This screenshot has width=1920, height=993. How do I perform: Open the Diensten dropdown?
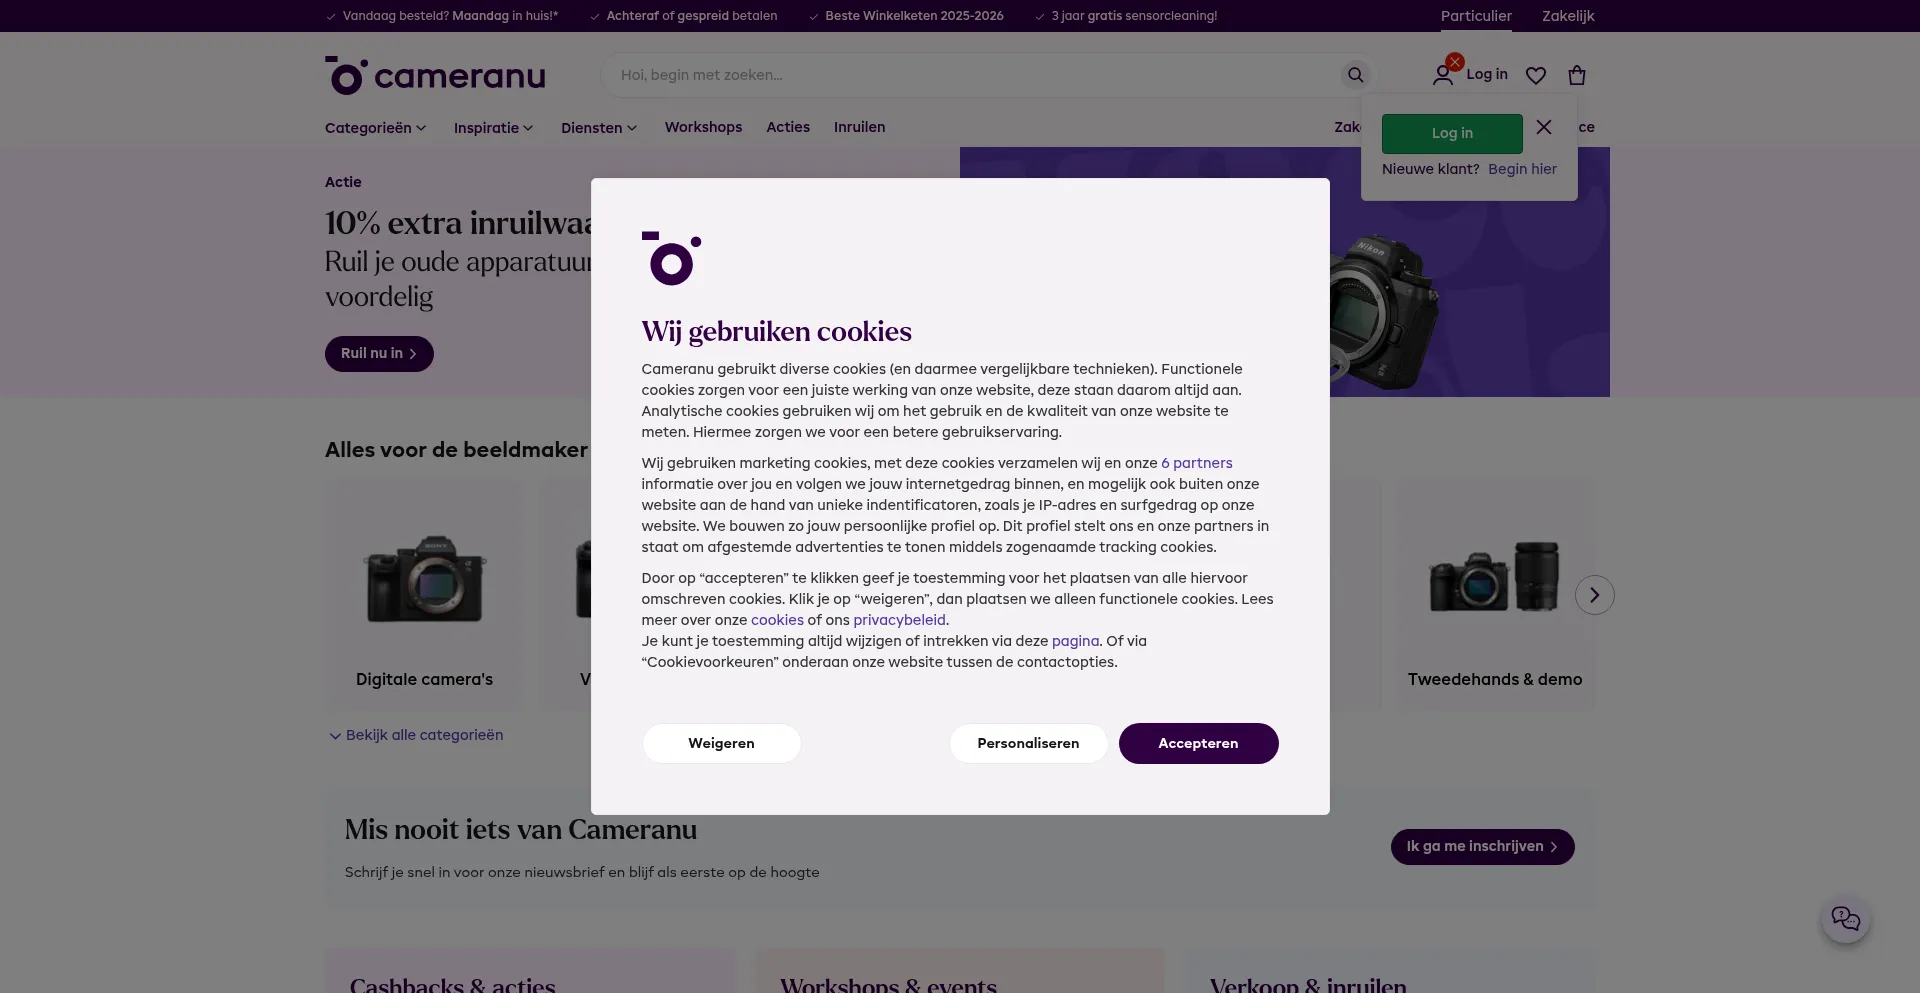click(x=598, y=128)
